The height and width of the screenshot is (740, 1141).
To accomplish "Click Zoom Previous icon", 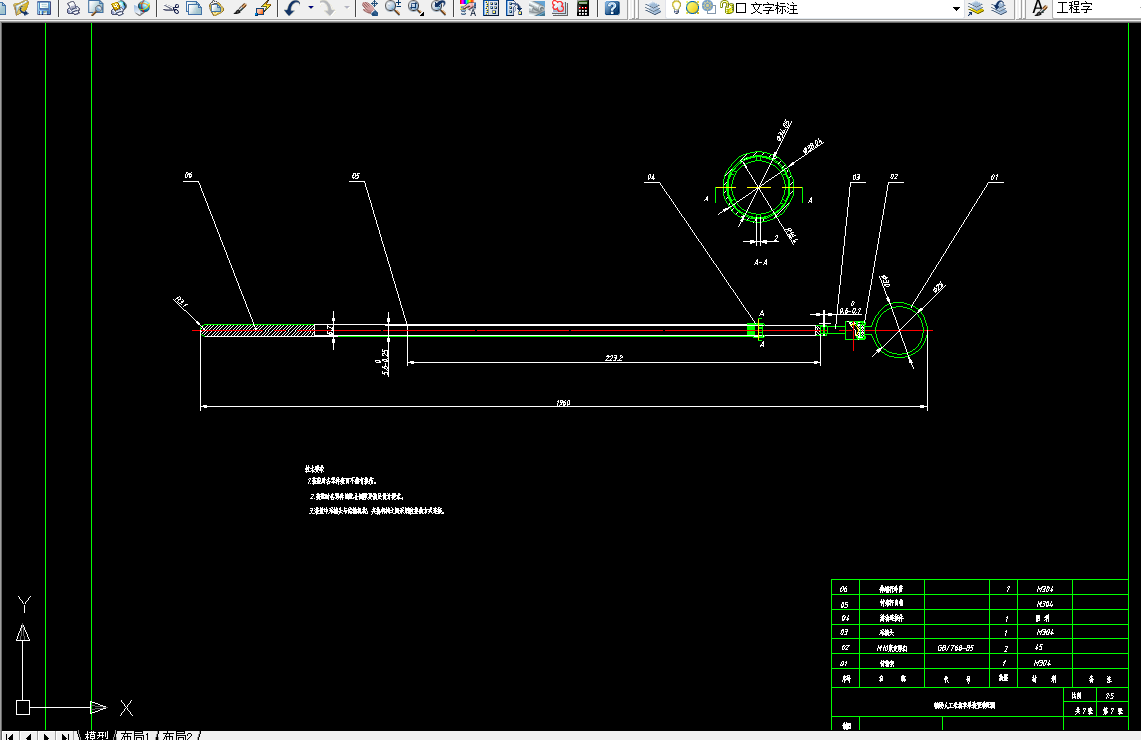I will click(x=439, y=8).
